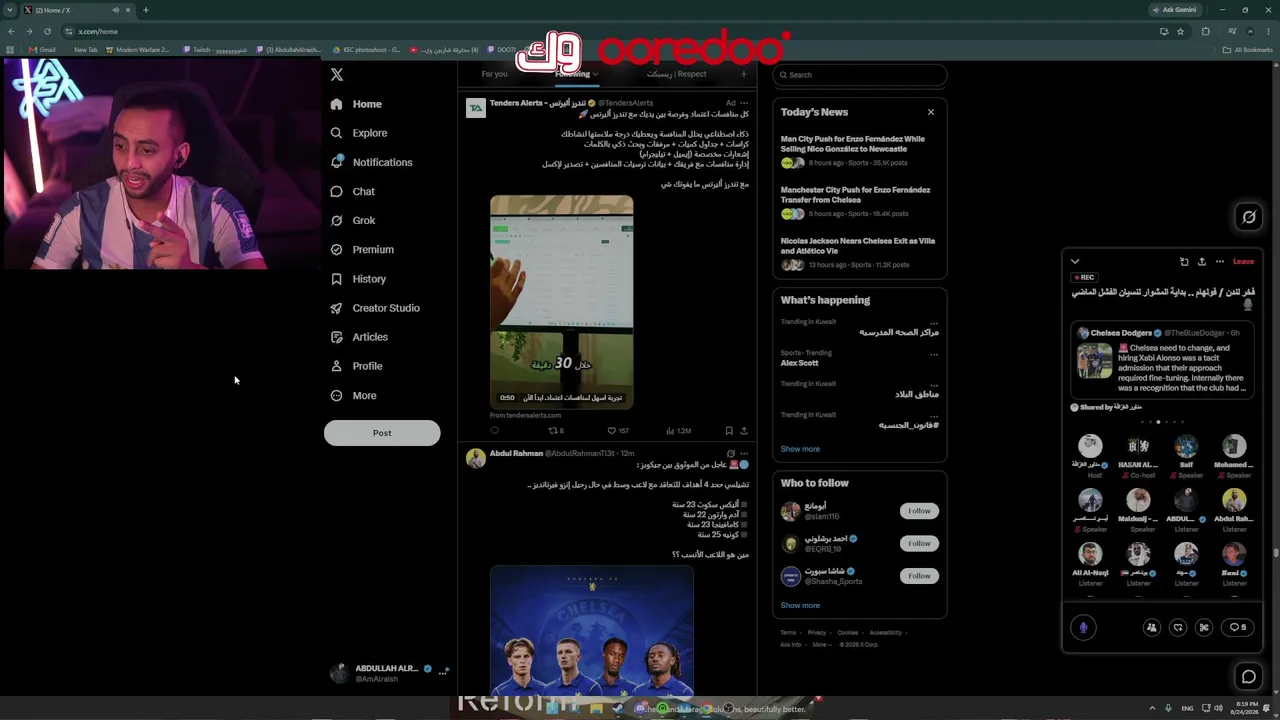1280x720 pixels.
Task: Open Space participants list icon
Action: pos(1152,627)
